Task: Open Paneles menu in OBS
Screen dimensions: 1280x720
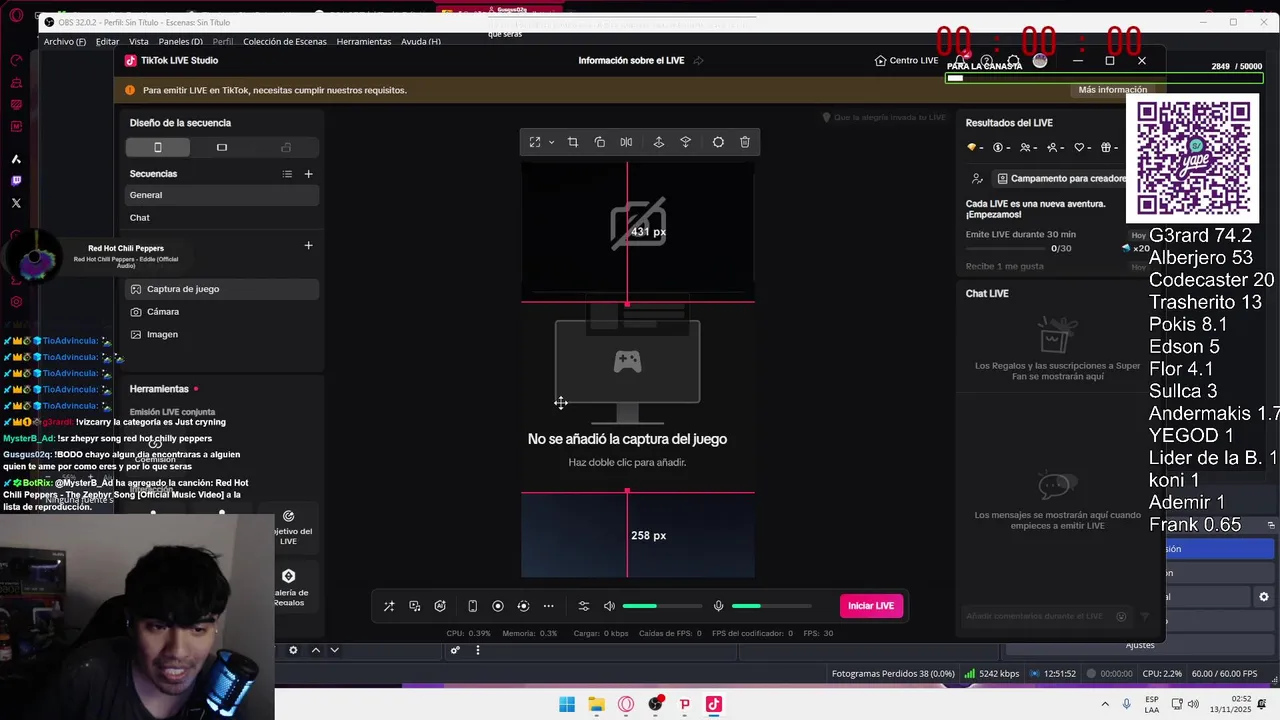Action: 180,42
